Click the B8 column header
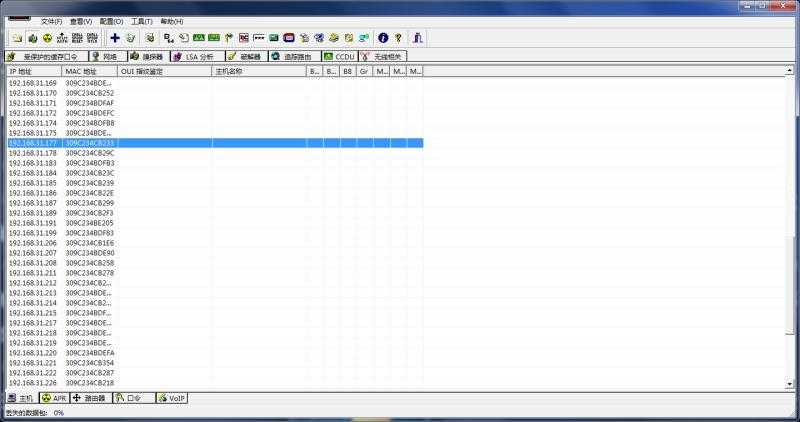The image size is (800, 422). [x=348, y=71]
